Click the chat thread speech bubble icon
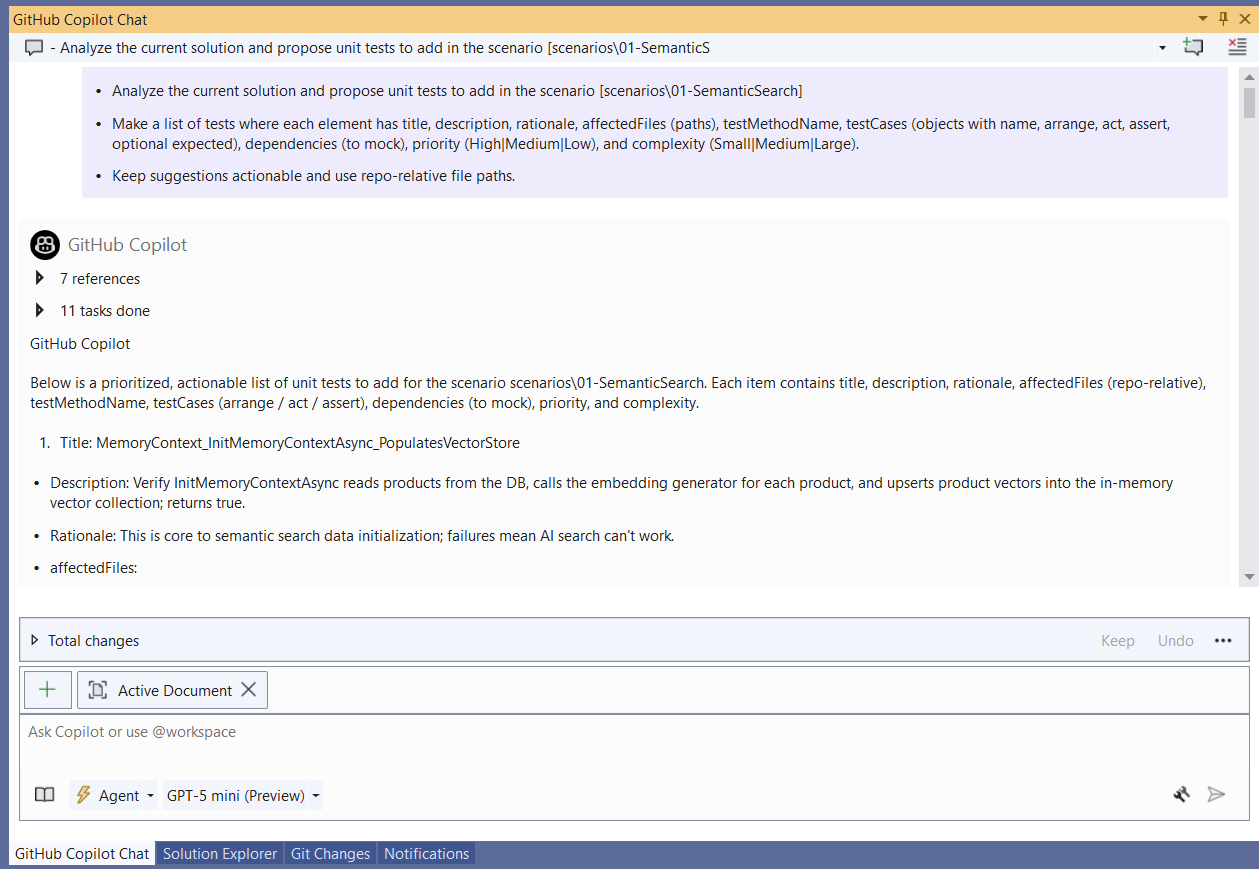This screenshot has width=1259, height=869. [x=34, y=47]
